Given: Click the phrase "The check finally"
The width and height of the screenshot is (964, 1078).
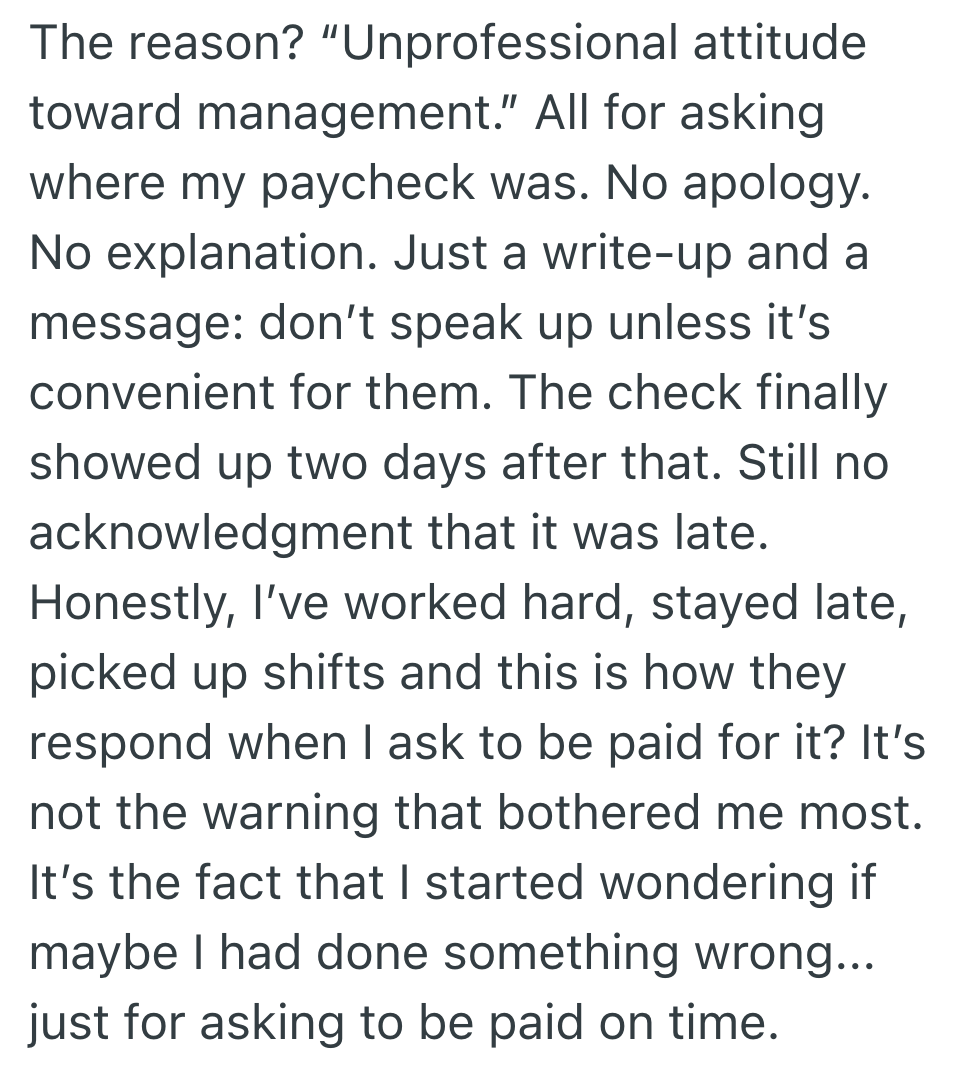Looking at the screenshot, I should click(x=697, y=395).
